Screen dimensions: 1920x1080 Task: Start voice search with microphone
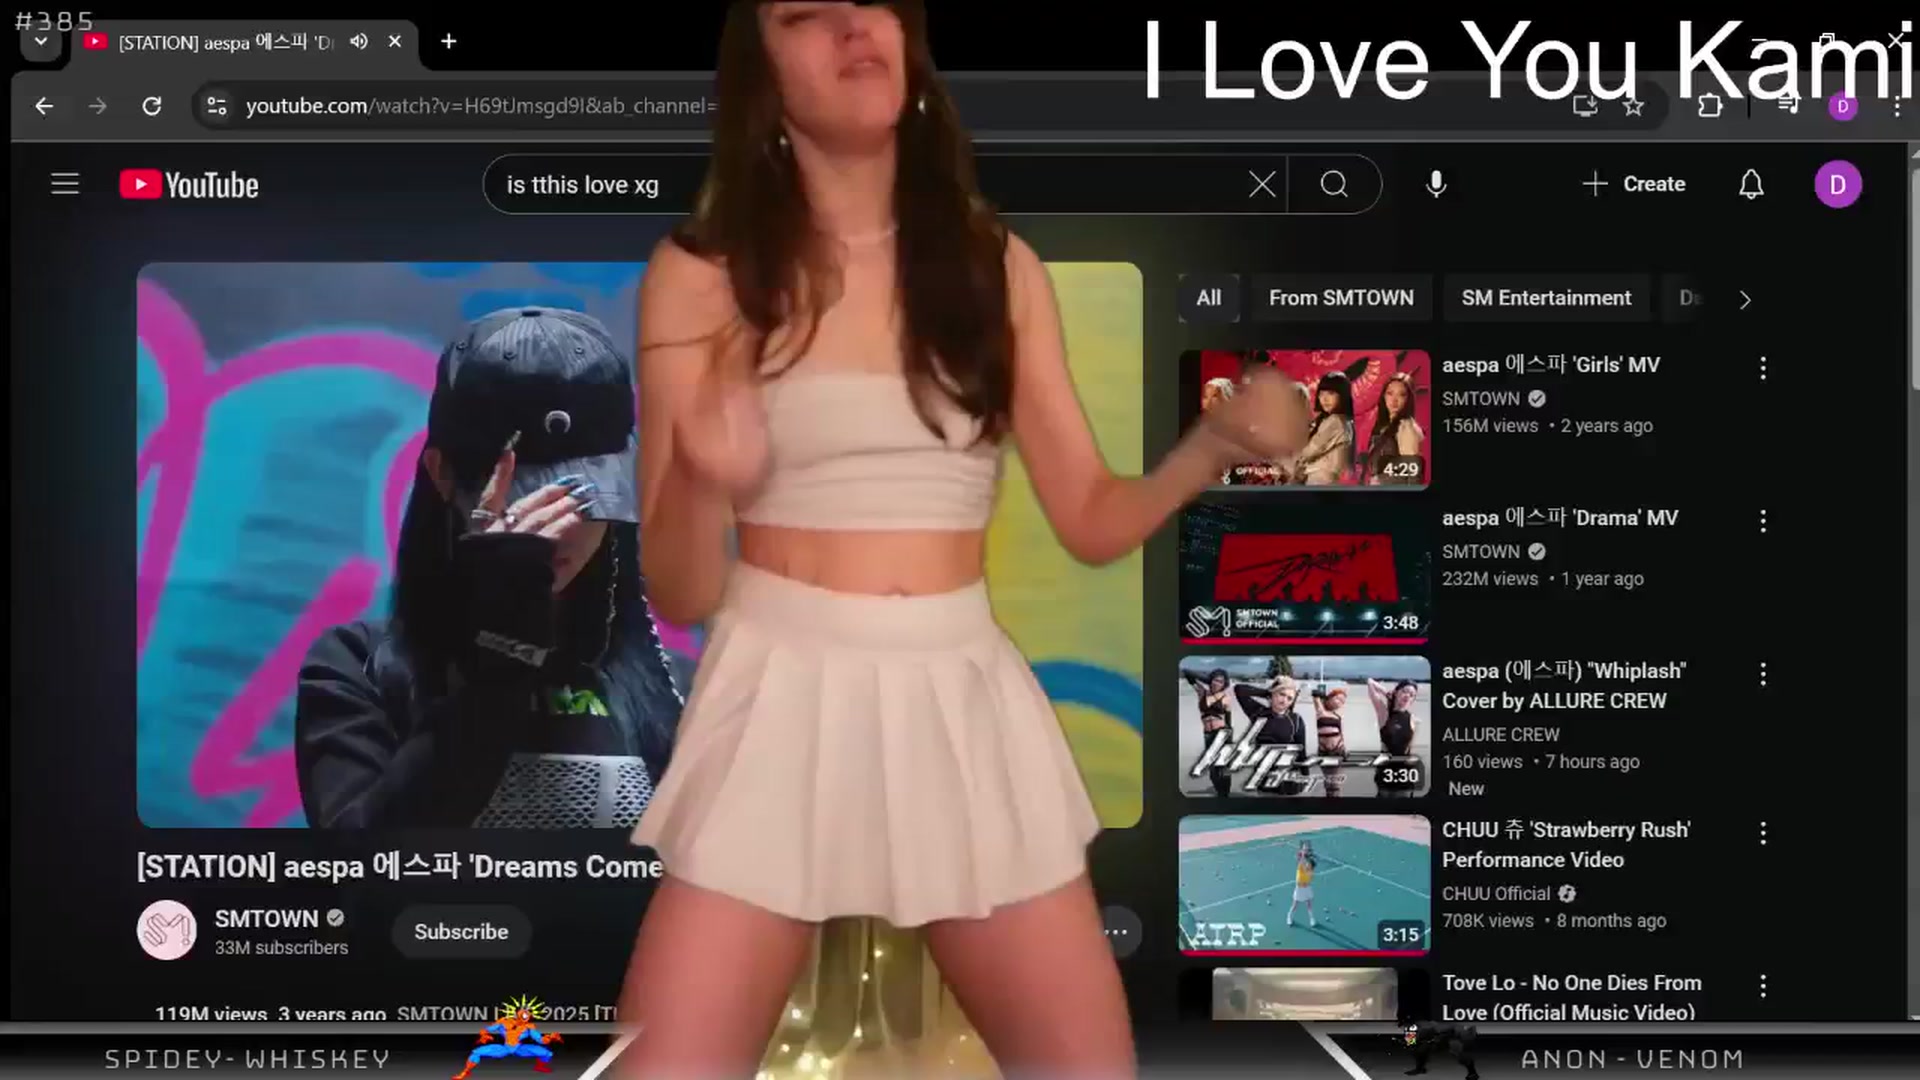point(1436,184)
